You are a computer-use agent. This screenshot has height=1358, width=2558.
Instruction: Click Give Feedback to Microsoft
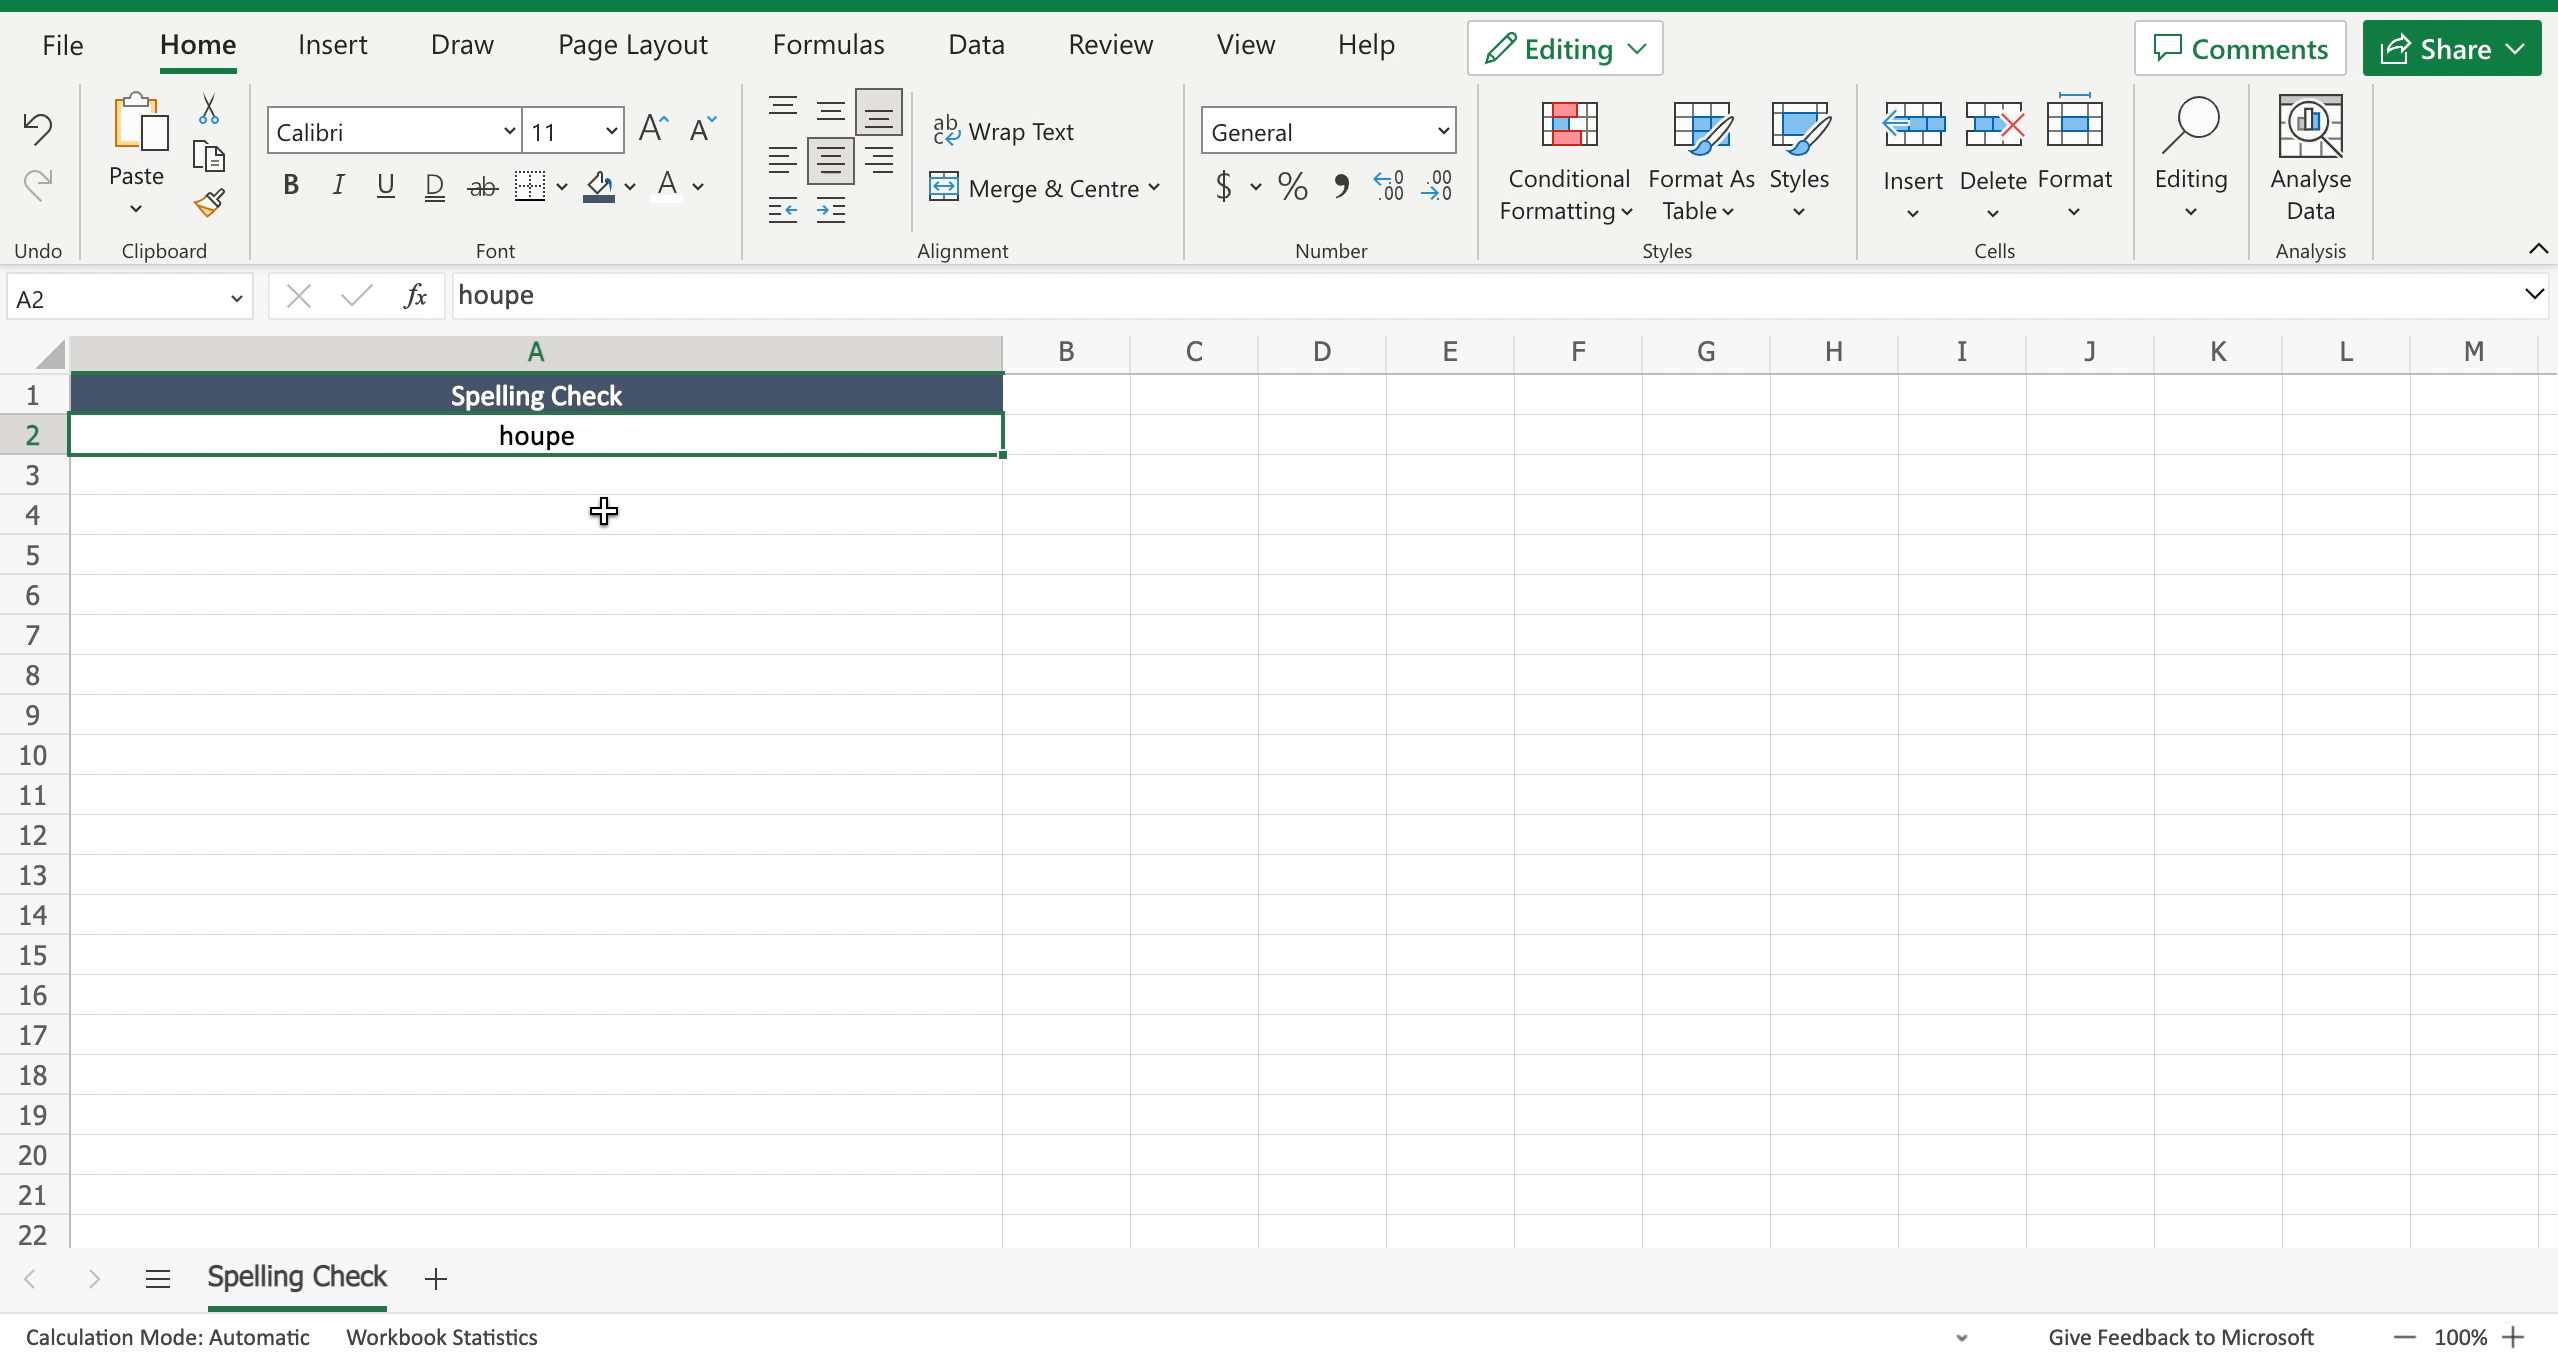click(2180, 1336)
